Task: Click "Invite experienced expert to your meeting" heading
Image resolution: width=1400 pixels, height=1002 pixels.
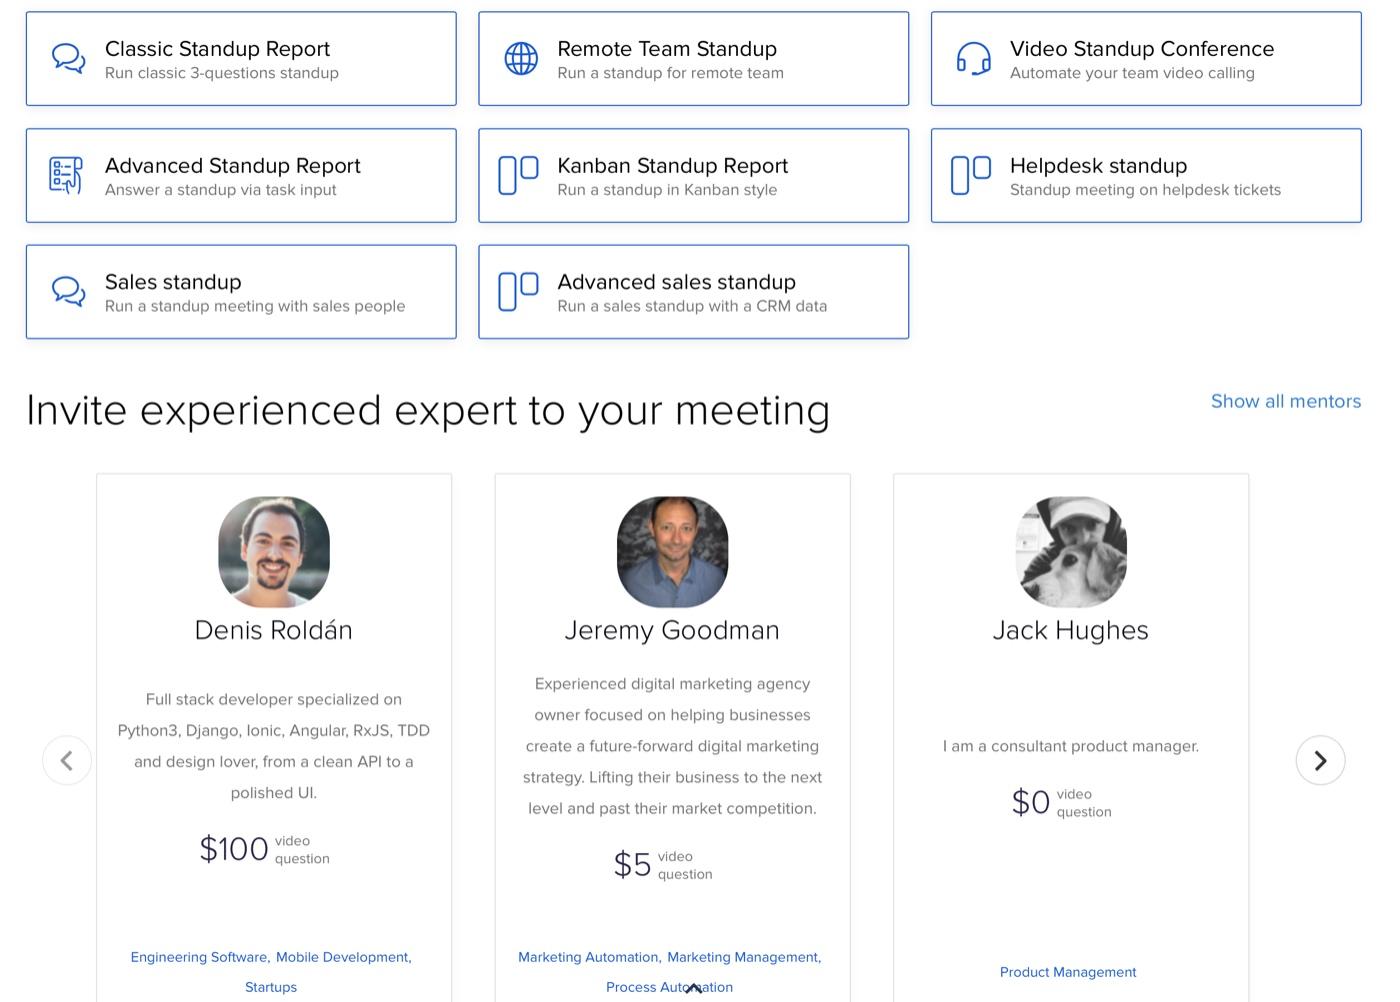Action: click(428, 411)
